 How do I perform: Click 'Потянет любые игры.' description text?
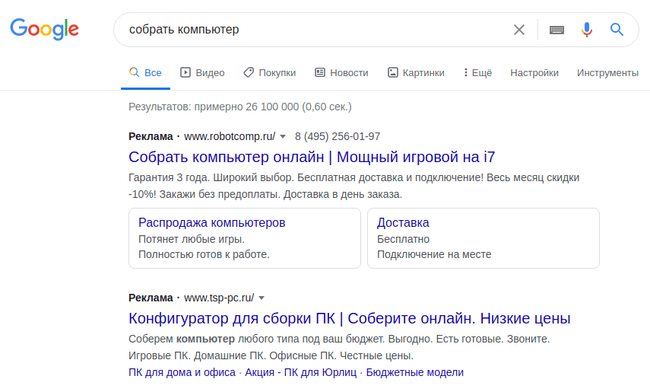tap(192, 239)
